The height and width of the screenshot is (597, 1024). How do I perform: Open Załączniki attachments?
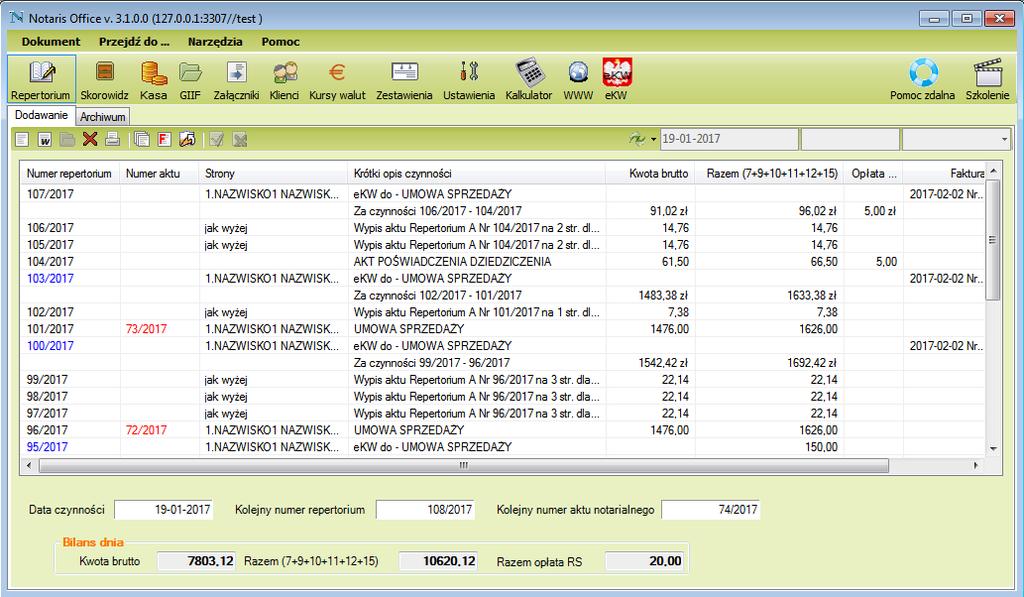[x=236, y=79]
